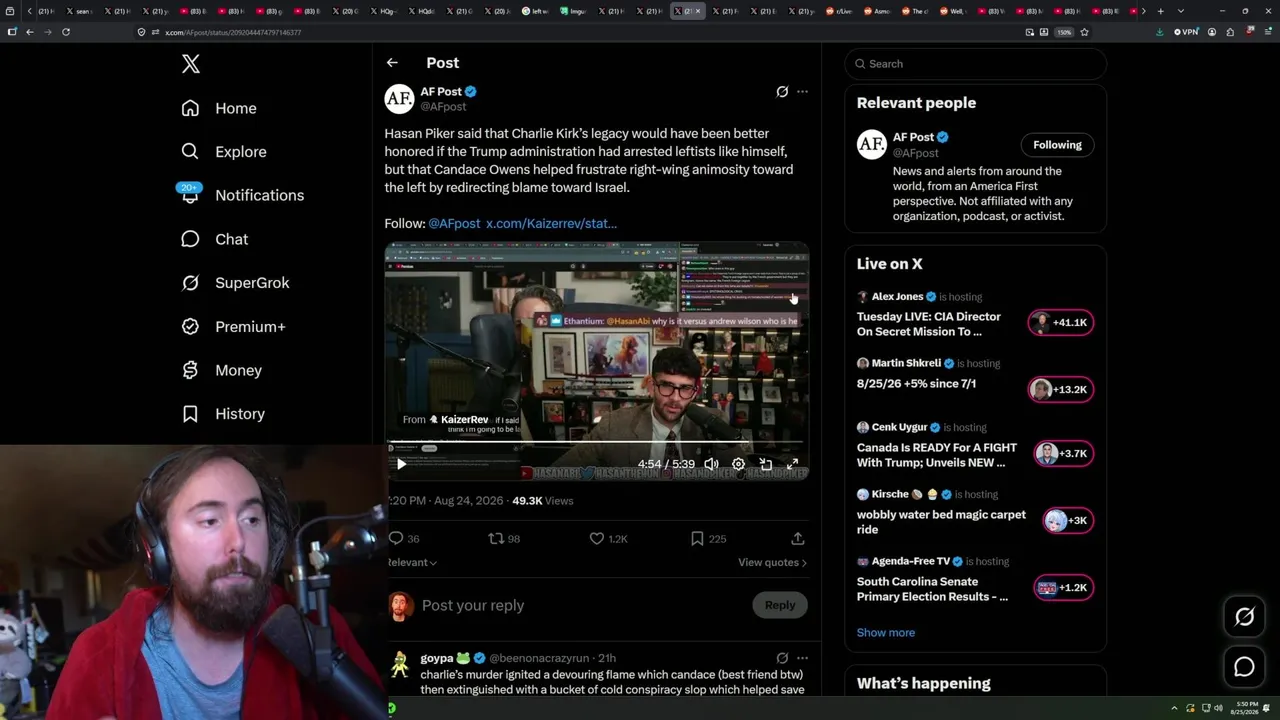The image size is (1280, 720).
Task: Navigate back in browser toolbar
Action: coord(30,32)
